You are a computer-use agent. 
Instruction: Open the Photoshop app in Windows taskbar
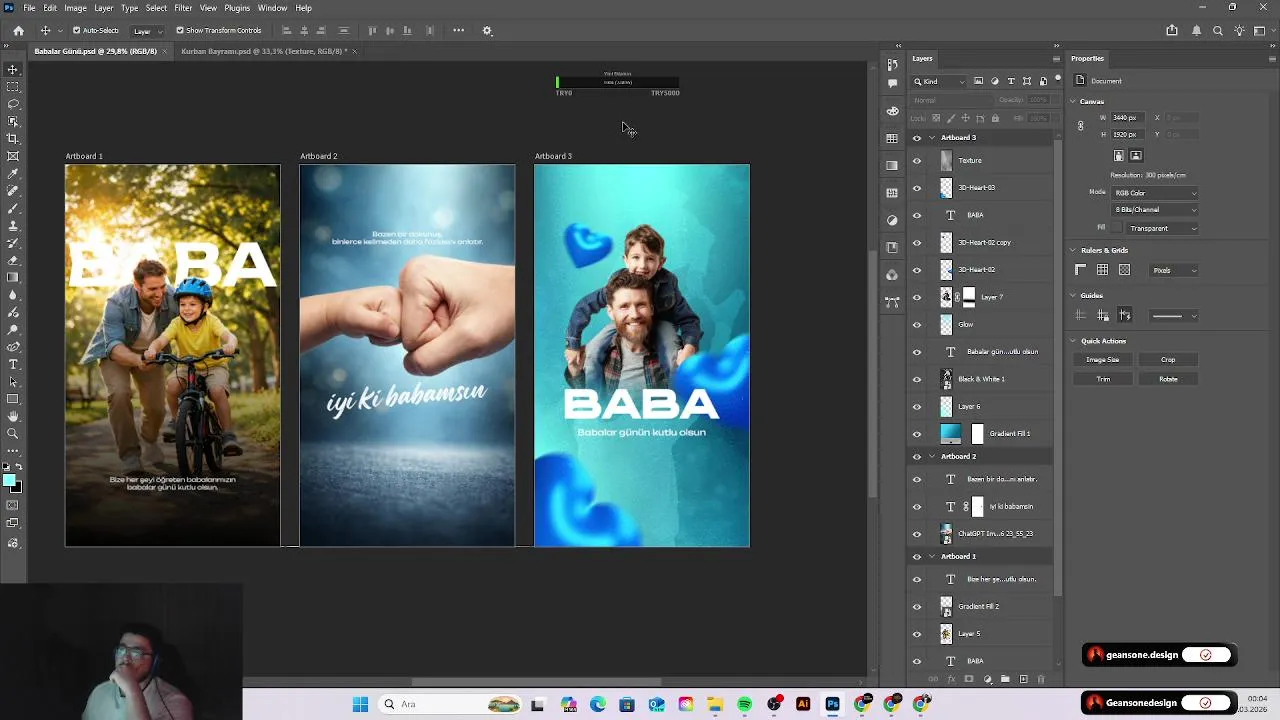pyautogui.click(x=832, y=704)
